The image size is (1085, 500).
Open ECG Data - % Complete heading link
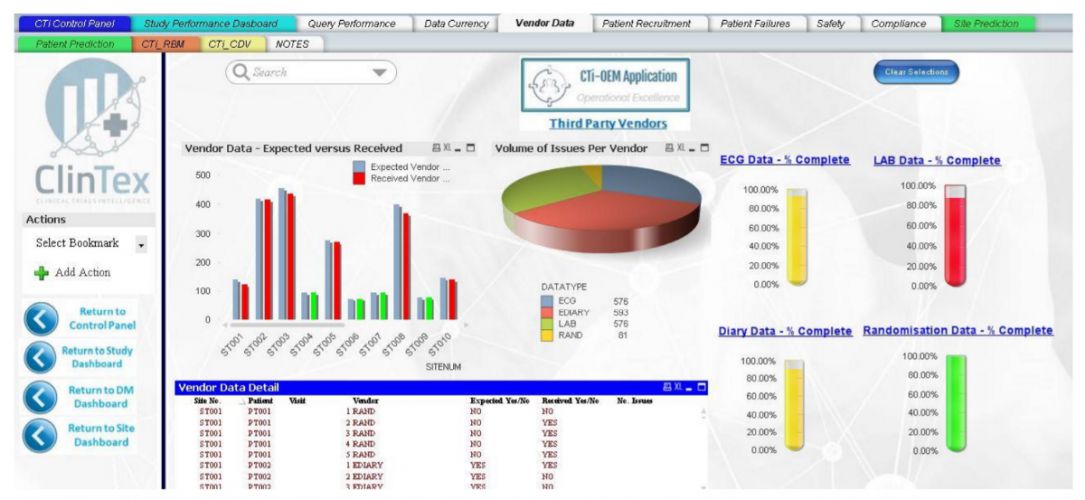[785, 160]
